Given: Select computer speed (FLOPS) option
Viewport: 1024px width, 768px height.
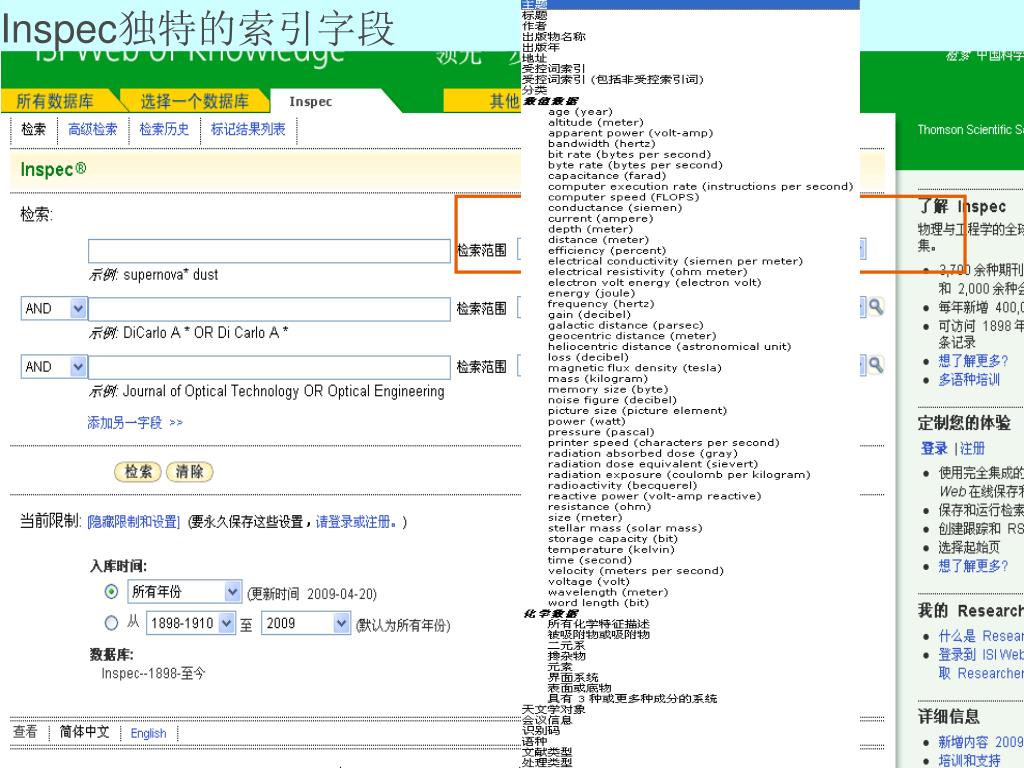Looking at the screenshot, I should [624, 197].
